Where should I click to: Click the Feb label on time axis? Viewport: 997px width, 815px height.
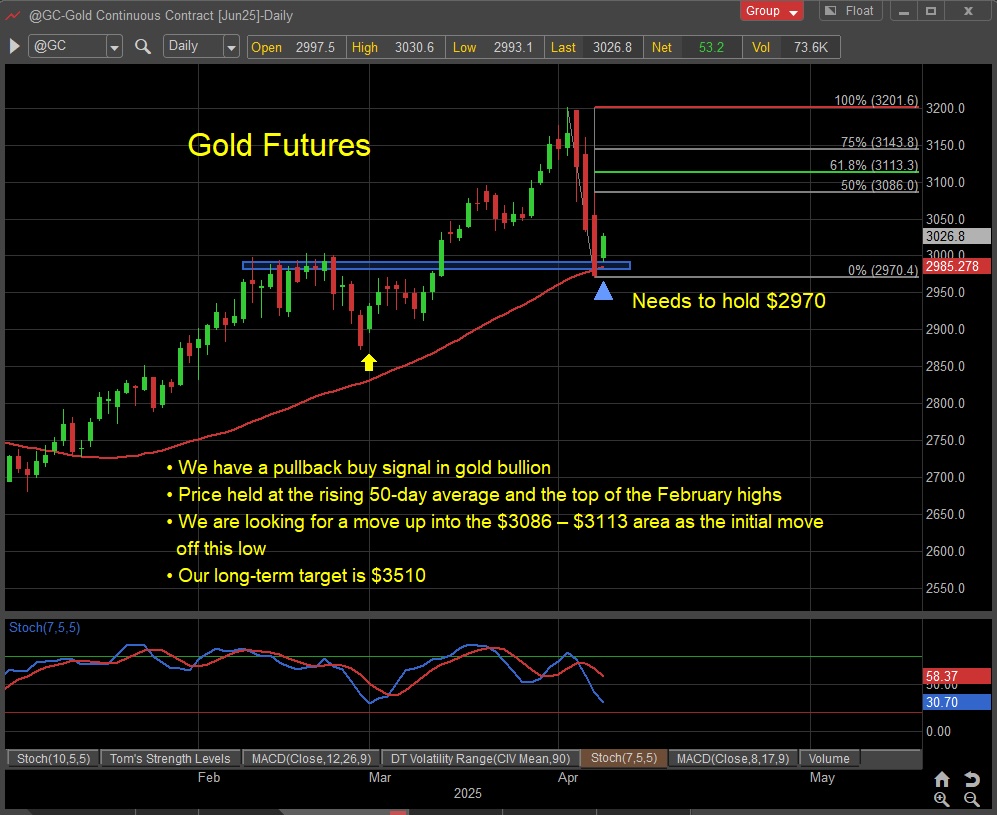[209, 777]
